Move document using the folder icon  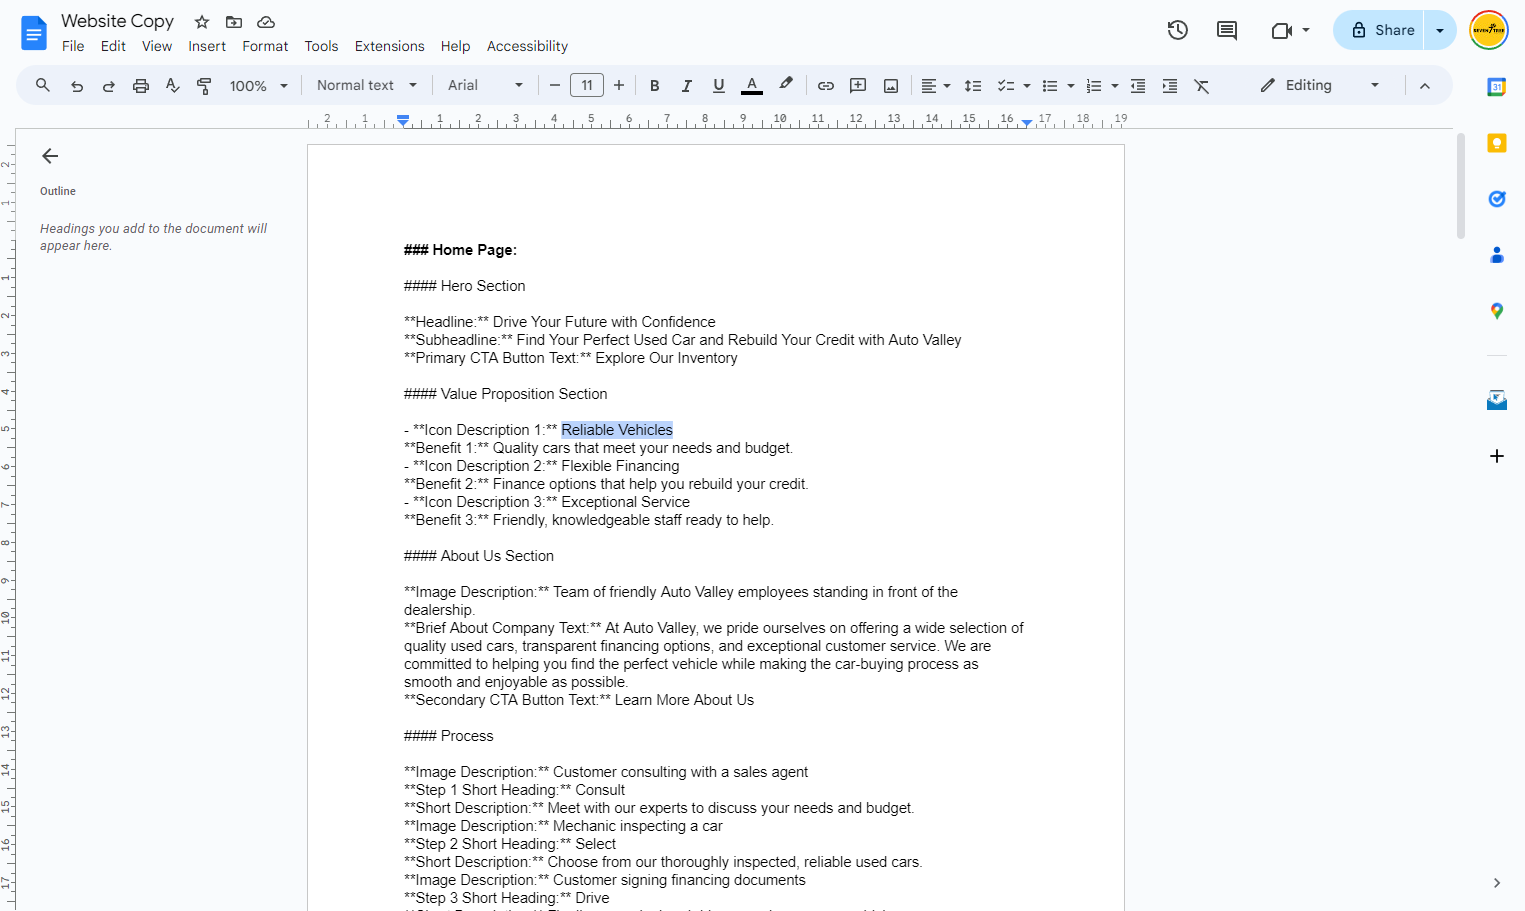234,22
